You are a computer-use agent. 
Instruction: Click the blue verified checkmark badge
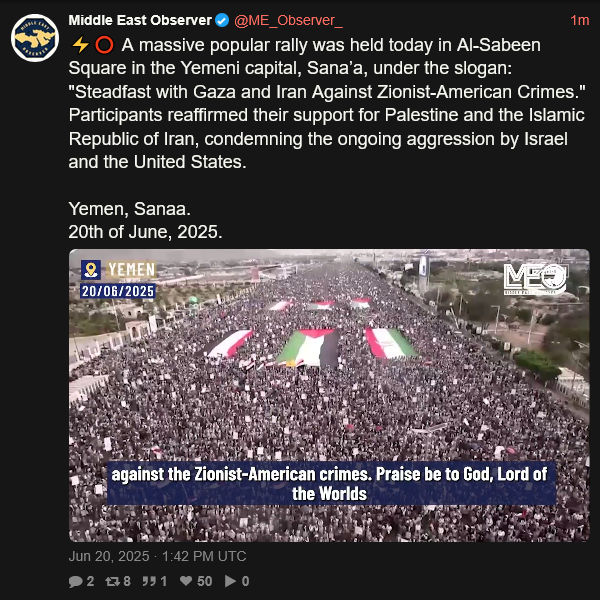pyautogui.click(x=222, y=20)
